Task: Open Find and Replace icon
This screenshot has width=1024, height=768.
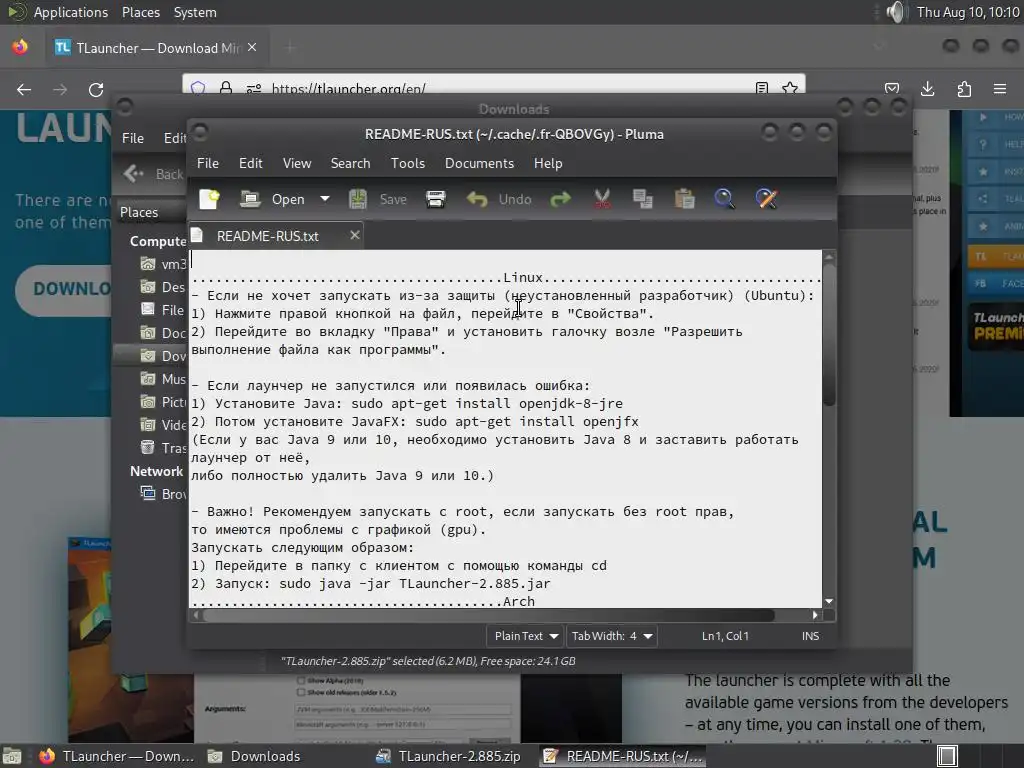Action: (766, 199)
